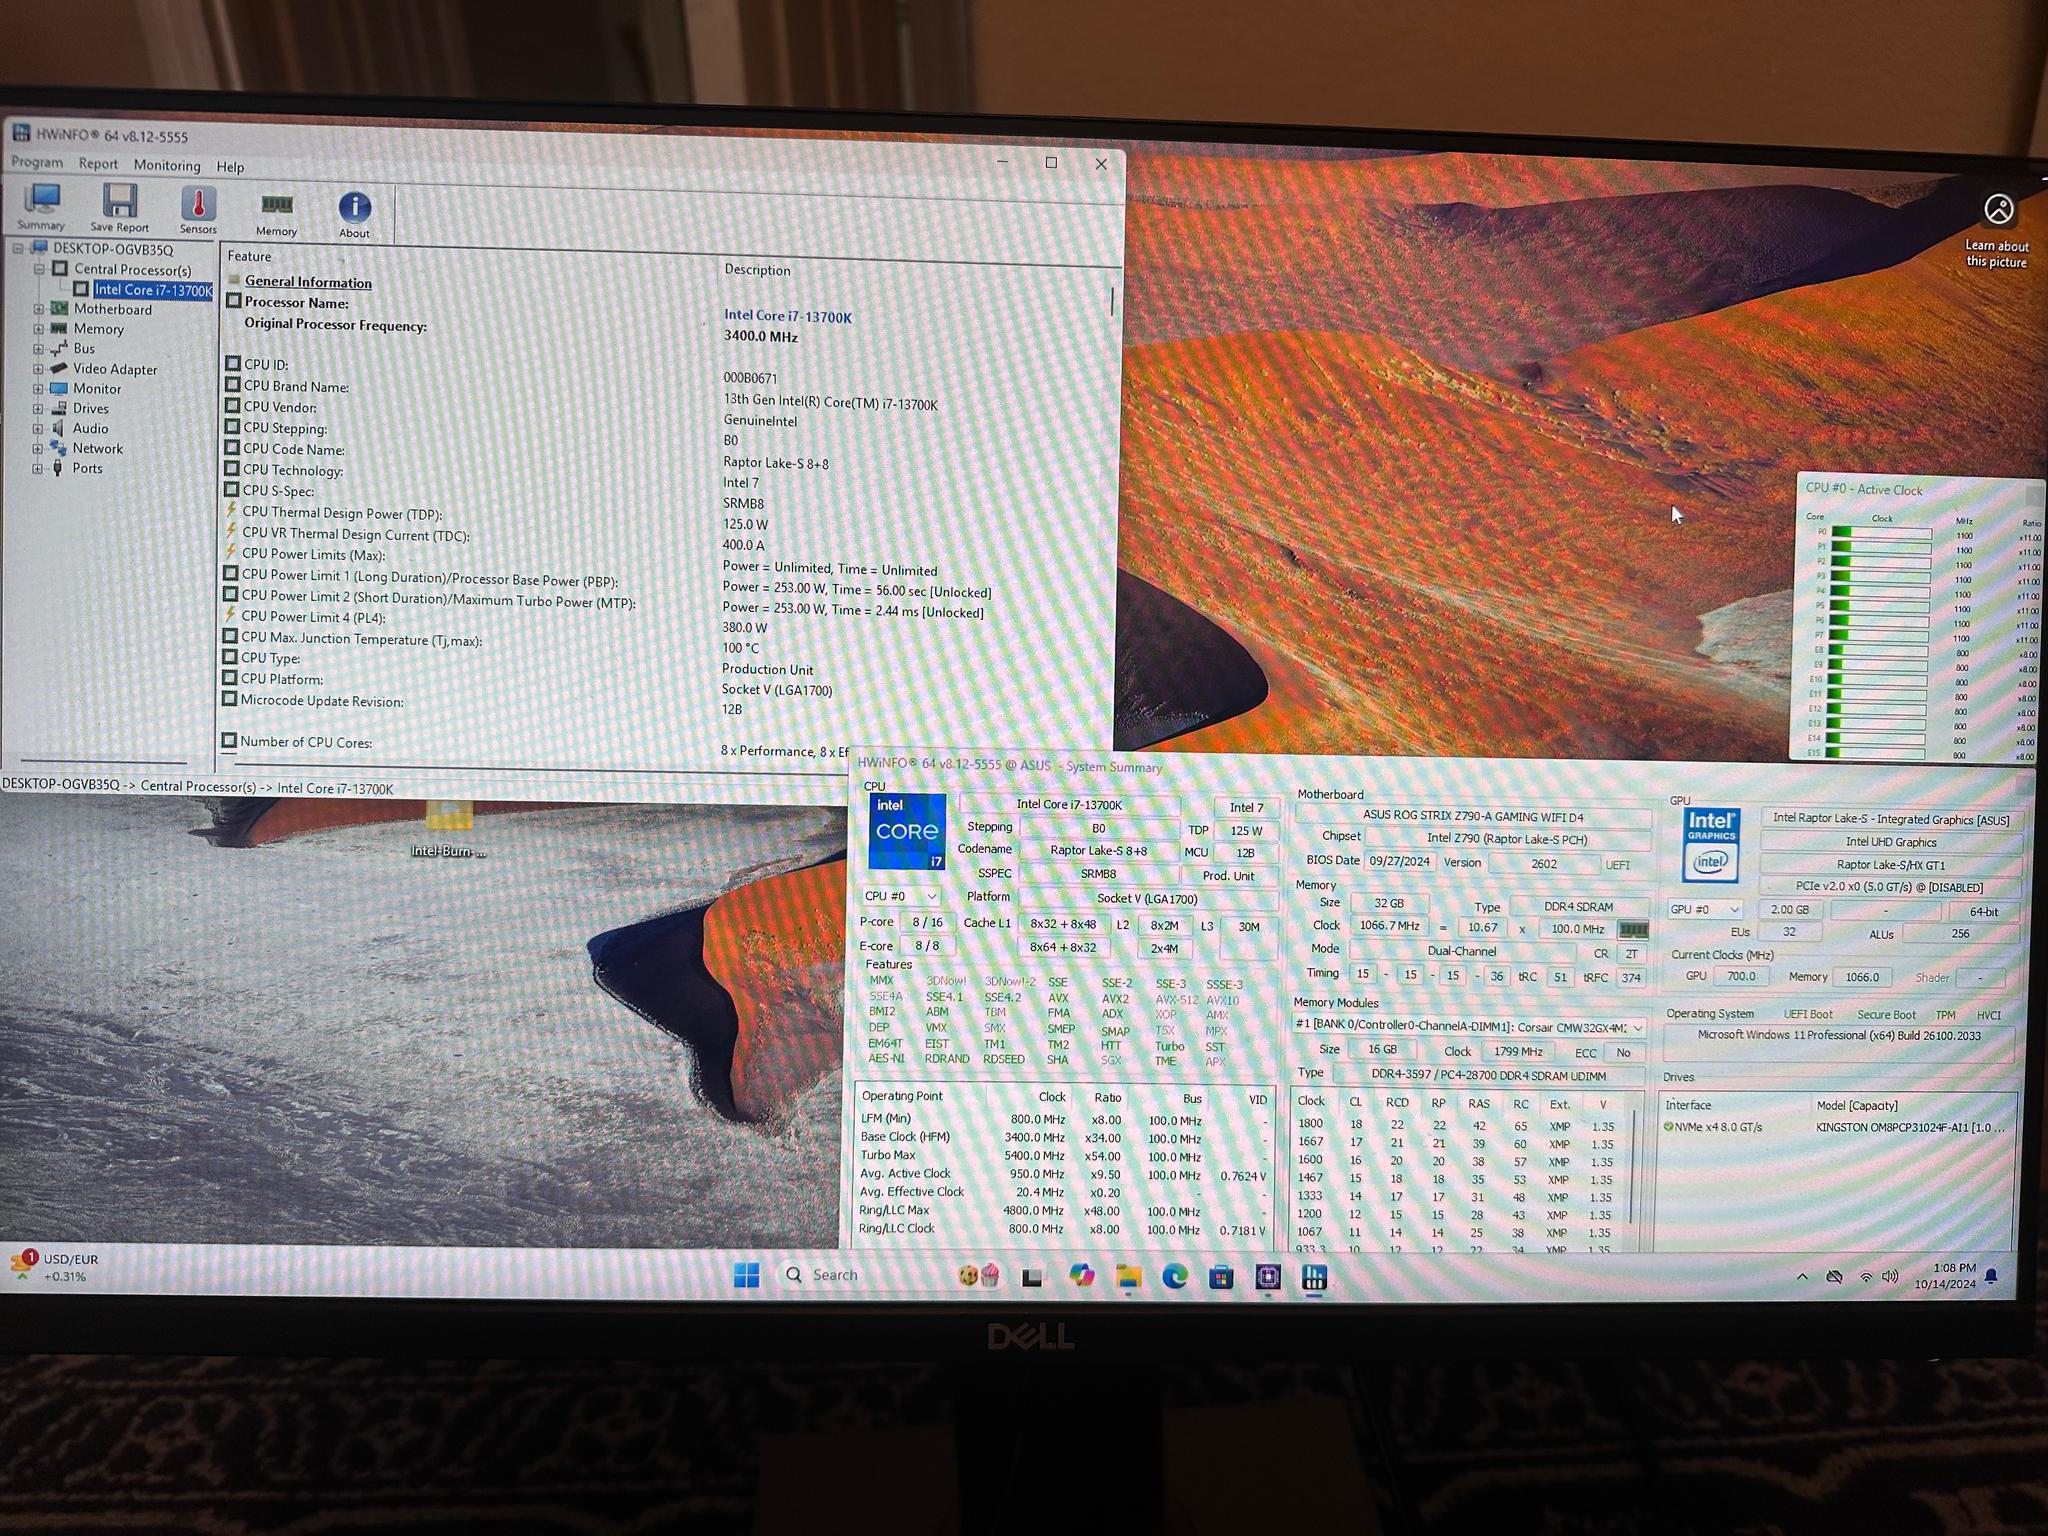Click the Video Adapter card icon
This screenshot has height=1536, width=2048.
tap(59, 368)
